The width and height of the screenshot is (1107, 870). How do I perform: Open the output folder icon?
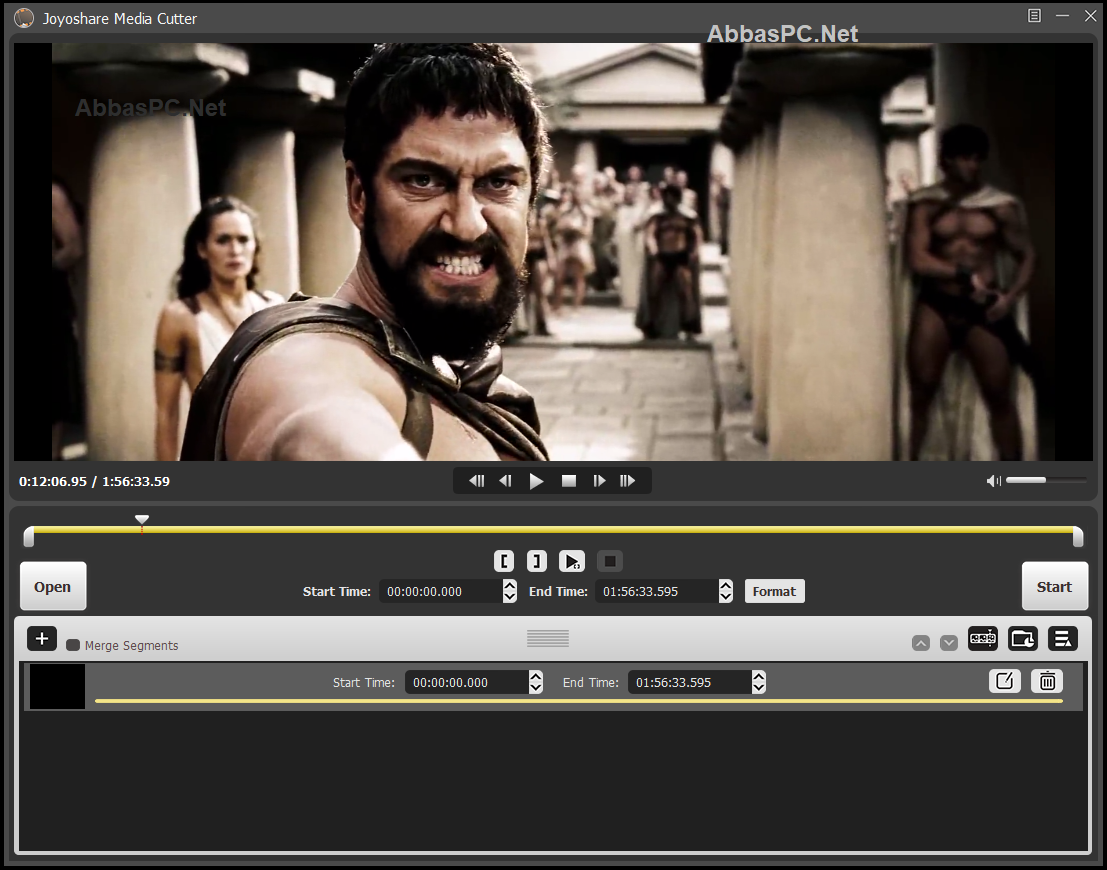(1023, 638)
